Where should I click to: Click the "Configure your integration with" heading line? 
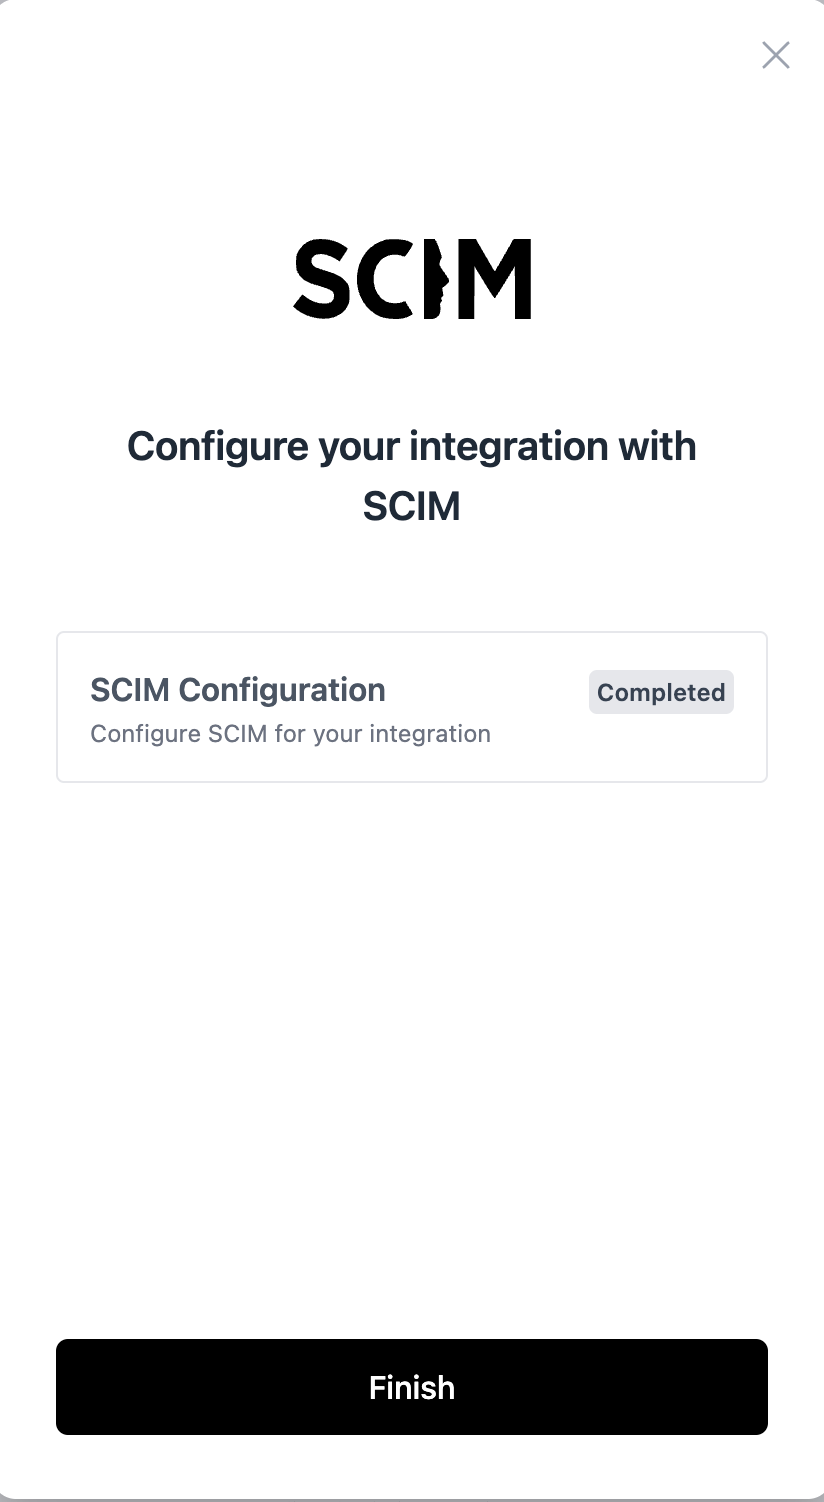click(x=412, y=446)
